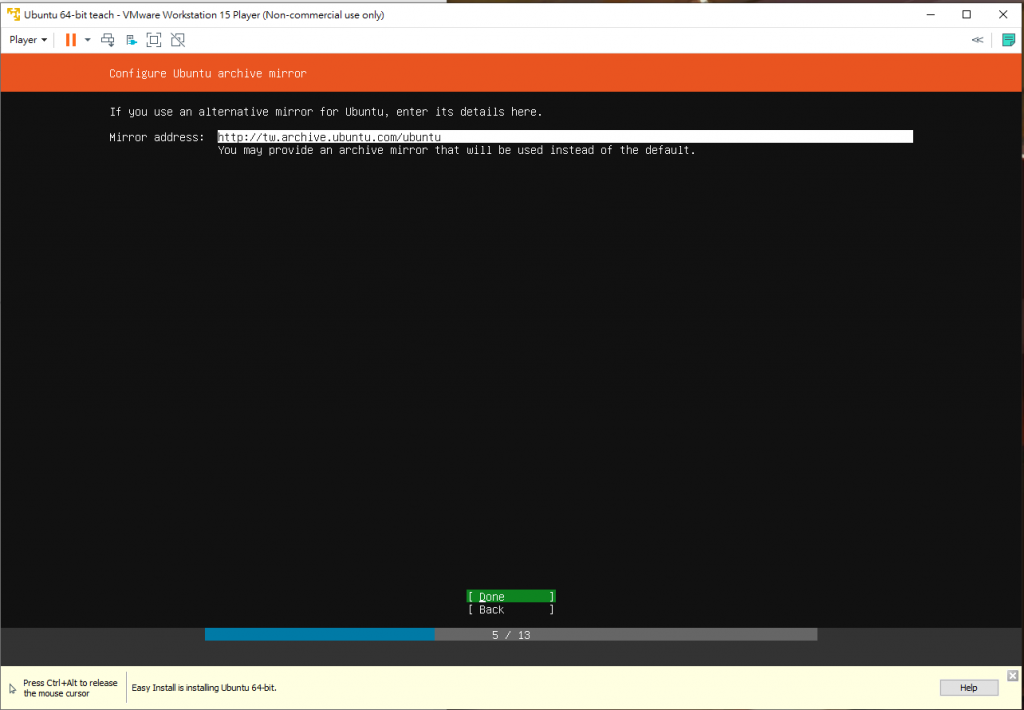
Task: Open the Player menu
Action: tap(28, 40)
